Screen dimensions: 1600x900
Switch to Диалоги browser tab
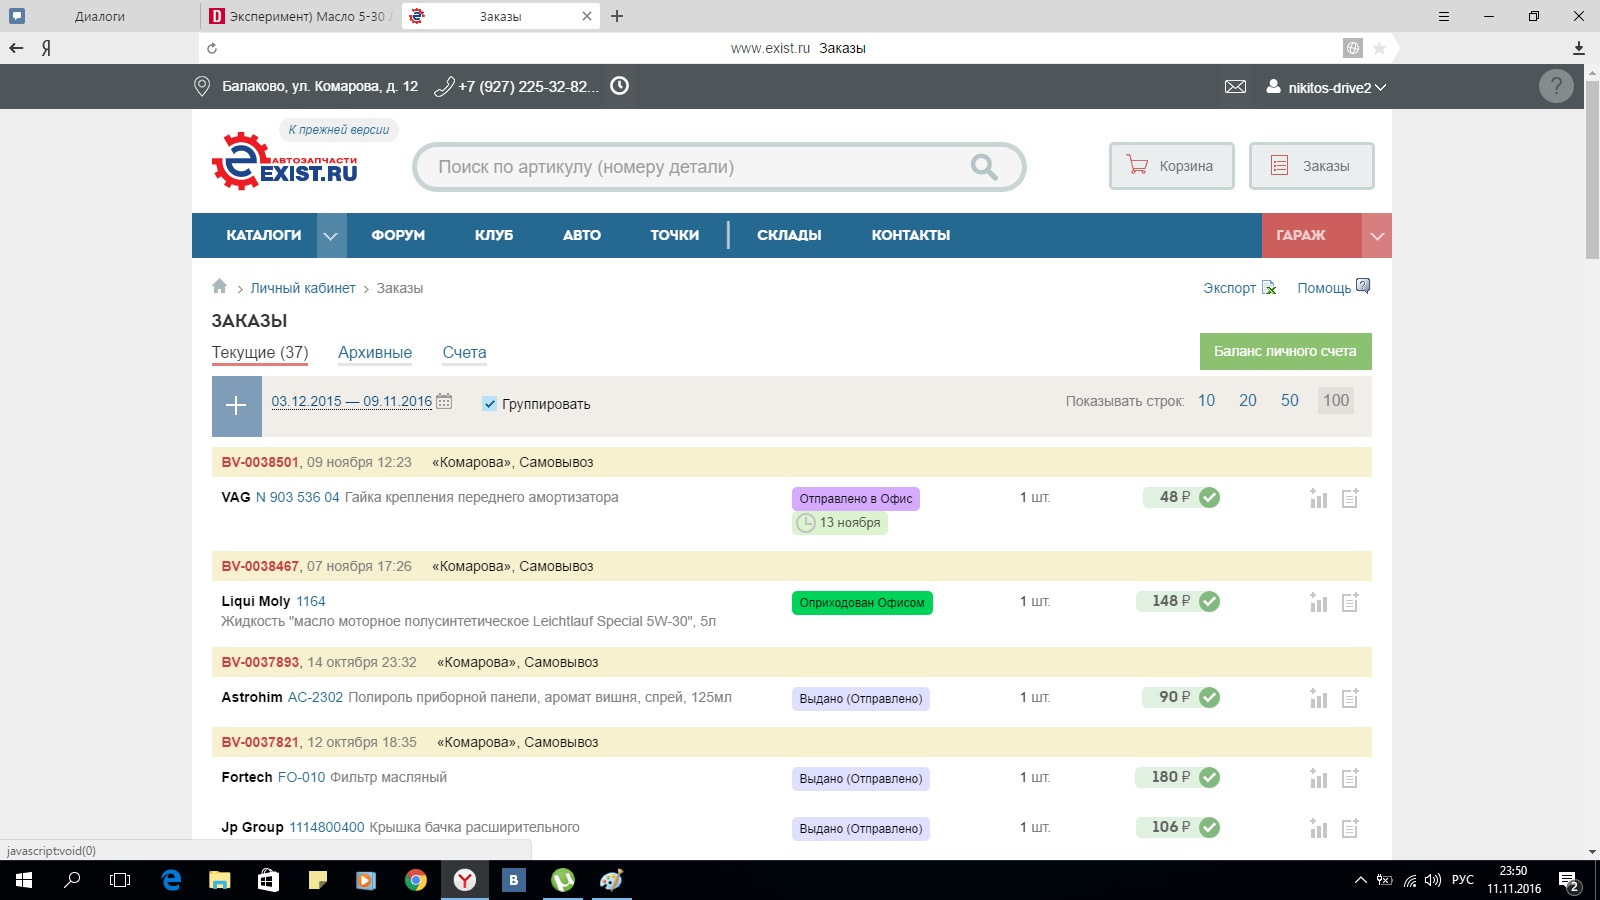100,16
